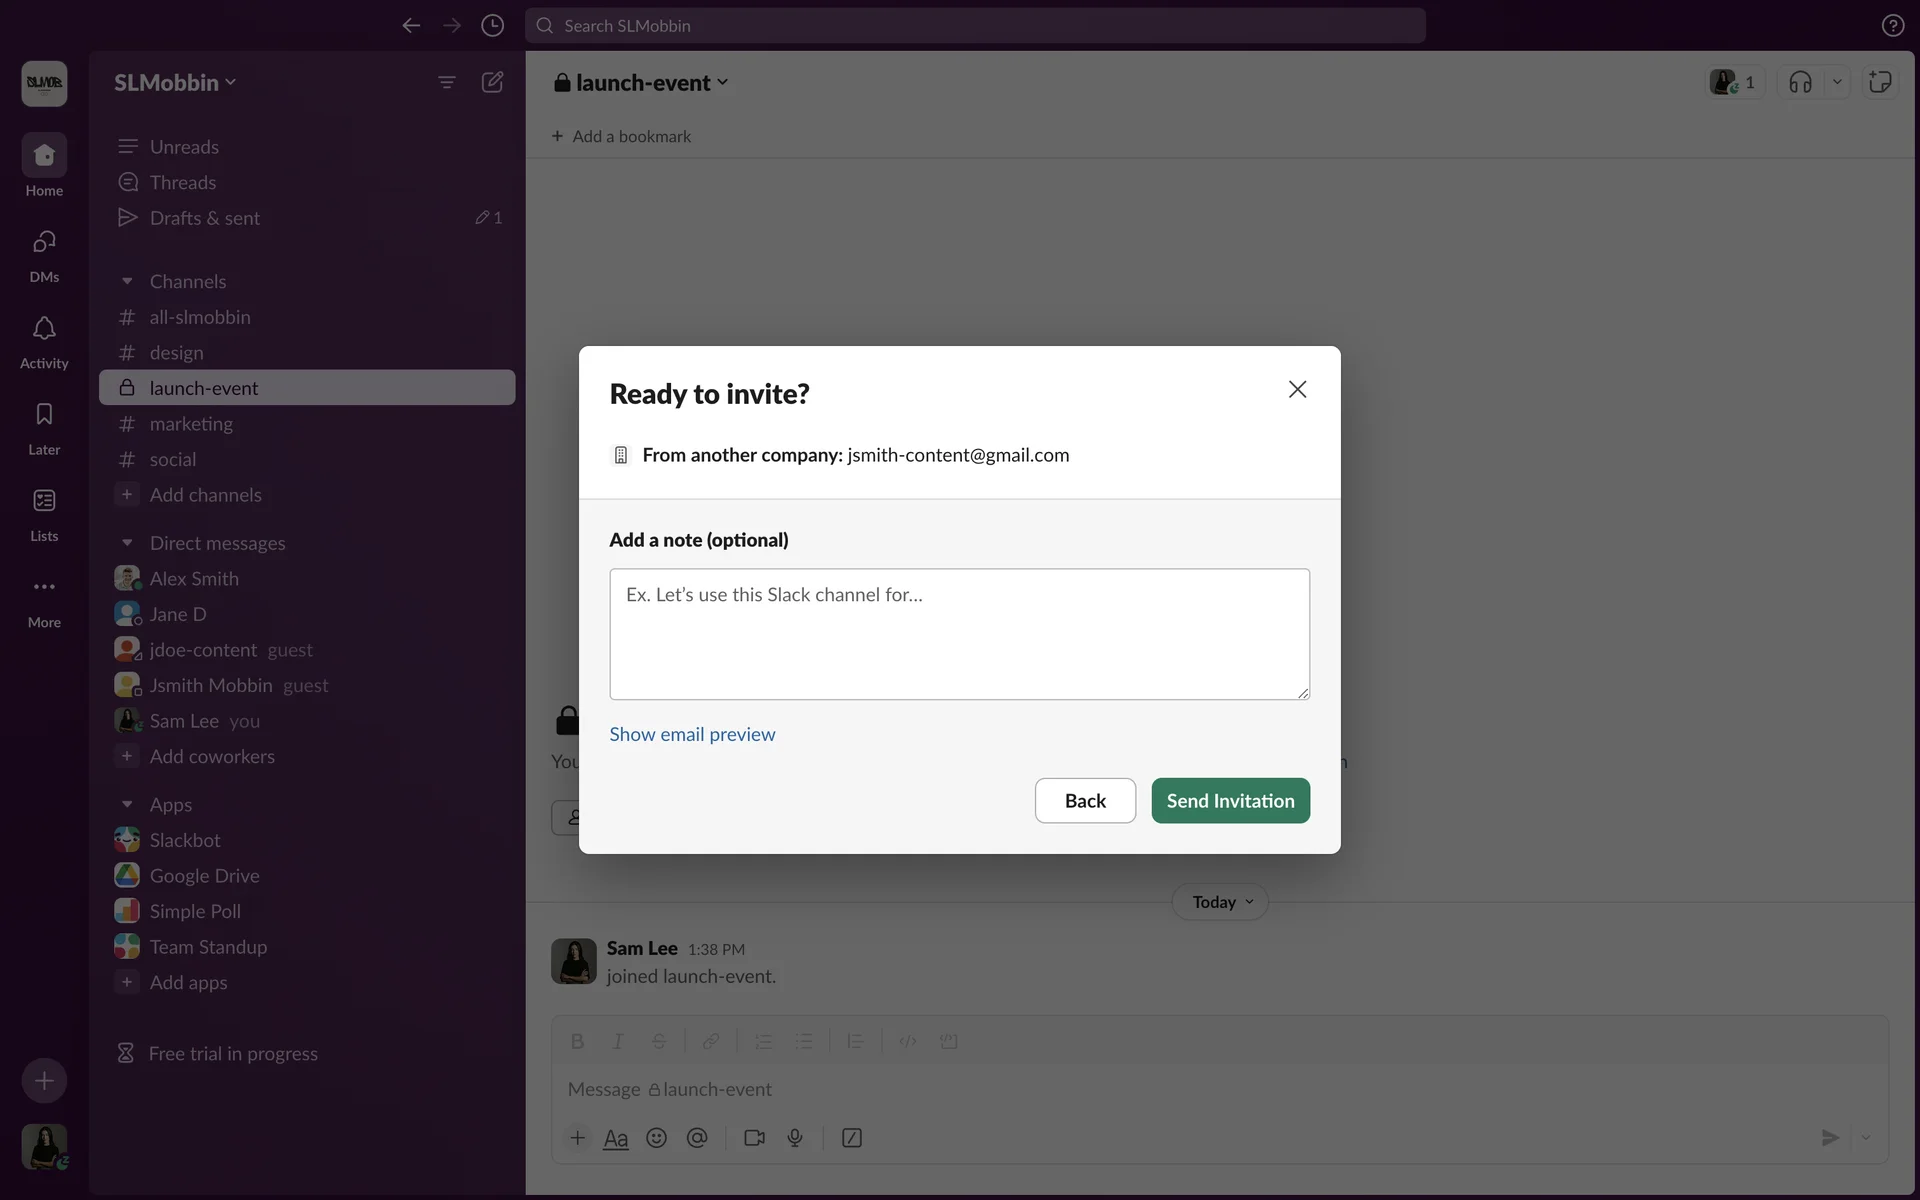The height and width of the screenshot is (1200, 1920).
Task: Open the SLMobbin workspace dropdown
Action: coord(175,82)
